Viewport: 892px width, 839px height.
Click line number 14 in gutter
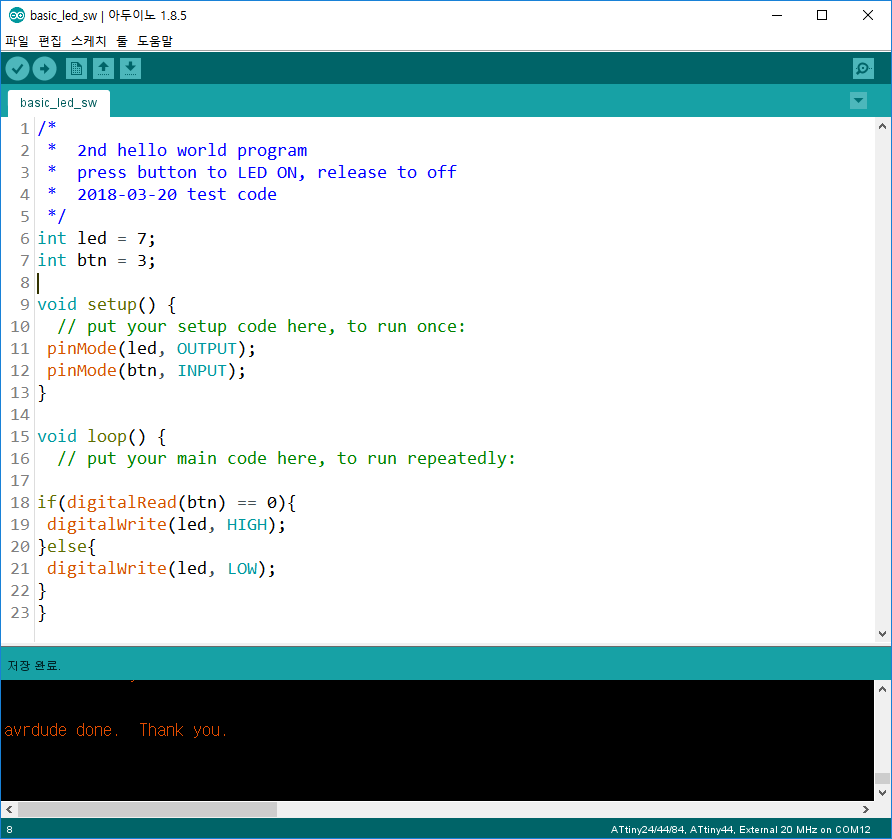20,415
